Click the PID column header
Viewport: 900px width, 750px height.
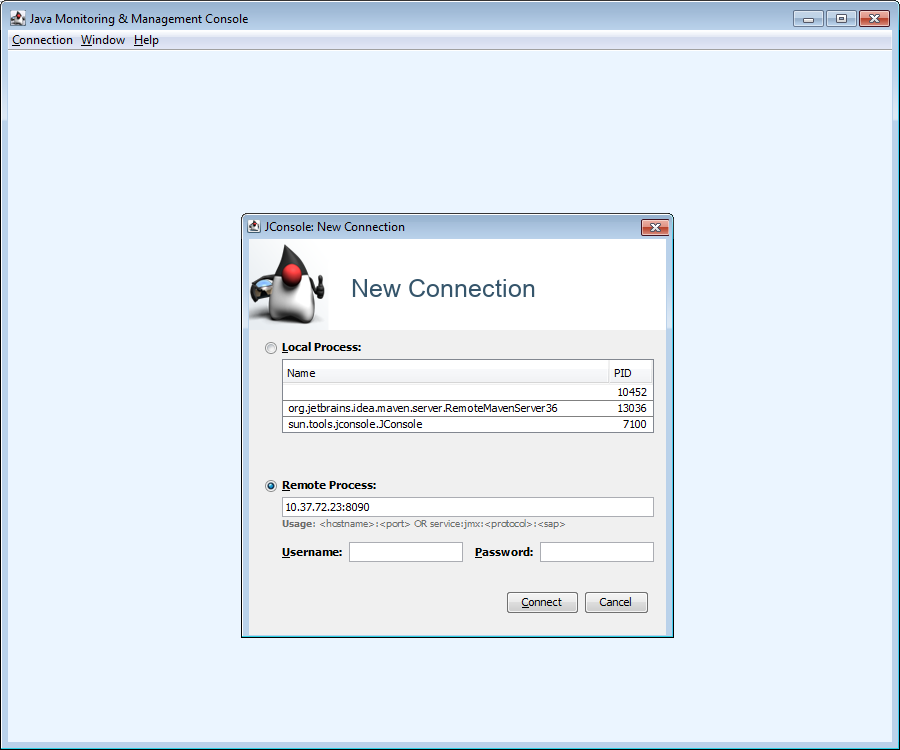tap(630, 373)
